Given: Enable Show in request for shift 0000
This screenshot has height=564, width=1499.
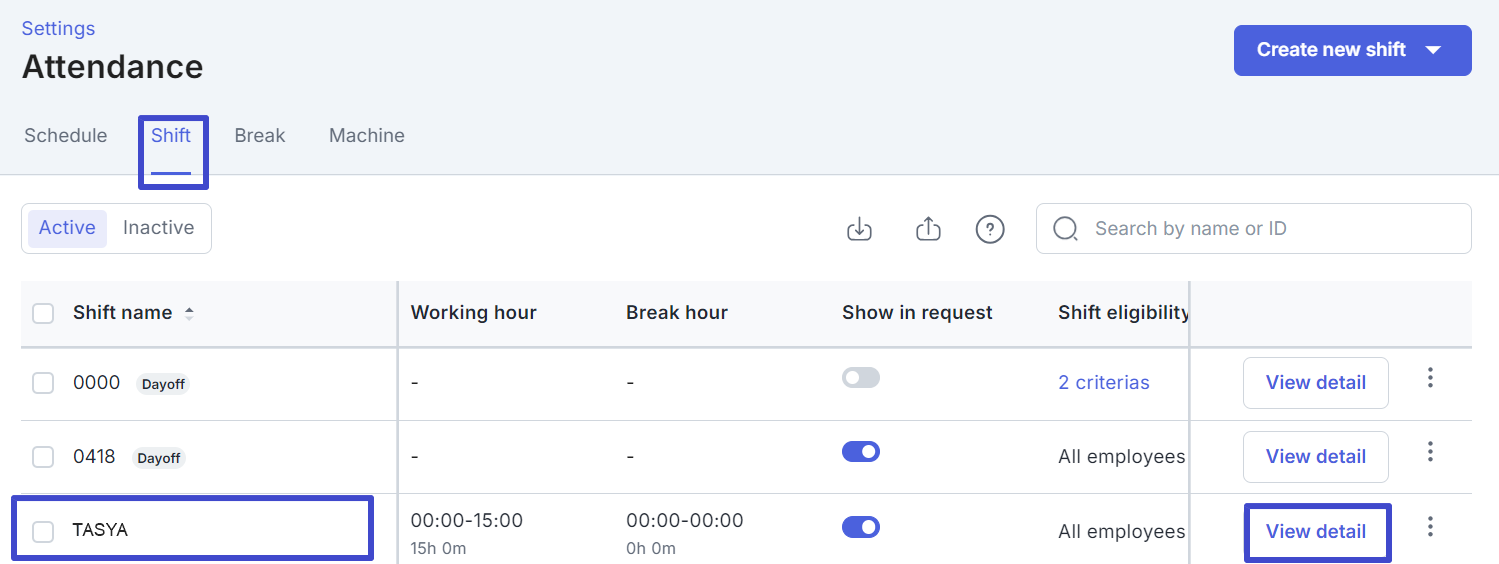Looking at the screenshot, I should tap(861, 378).
